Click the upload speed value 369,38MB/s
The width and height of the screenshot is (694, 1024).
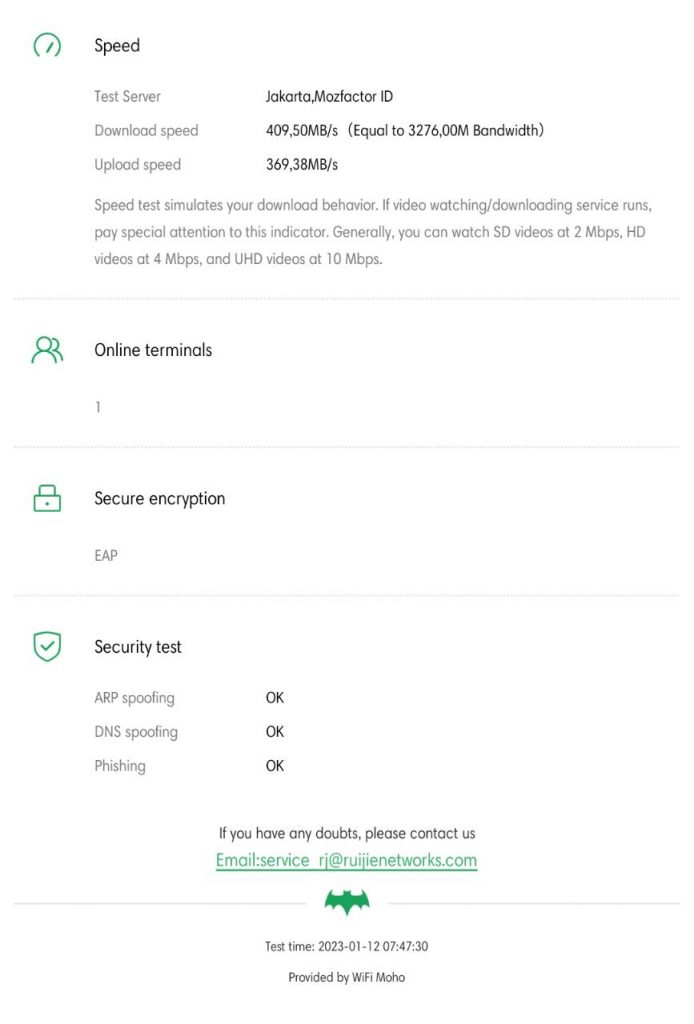301,164
